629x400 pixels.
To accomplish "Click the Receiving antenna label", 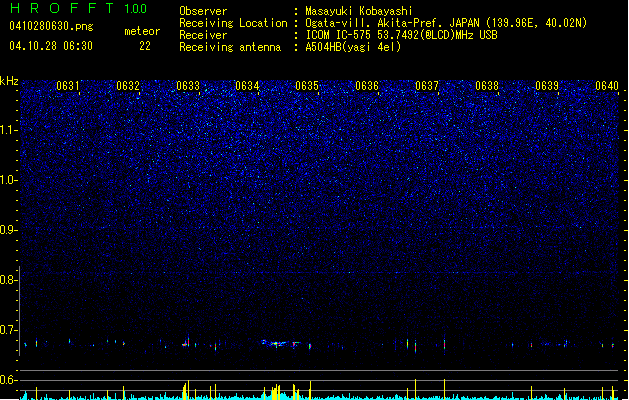I will pyautogui.click(x=230, y=47).
